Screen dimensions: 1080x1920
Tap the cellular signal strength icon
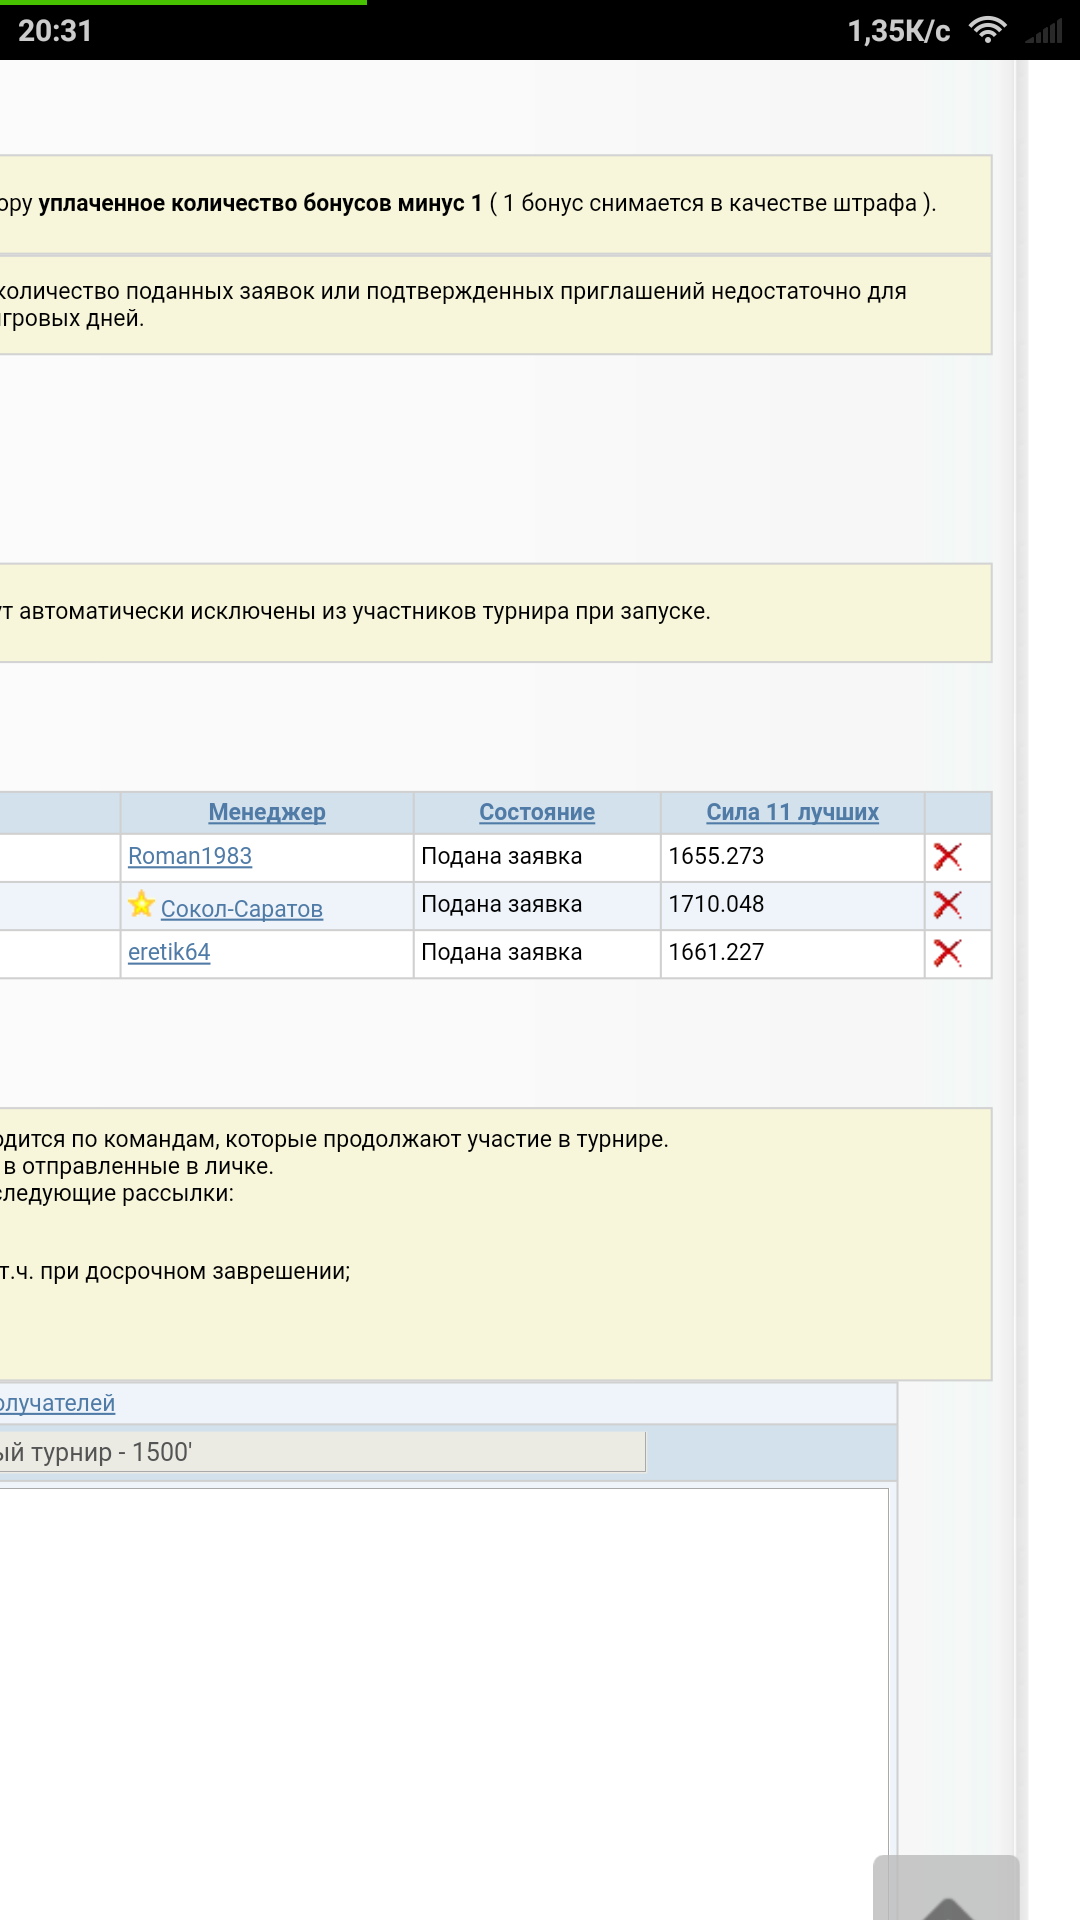point(1044,31)
